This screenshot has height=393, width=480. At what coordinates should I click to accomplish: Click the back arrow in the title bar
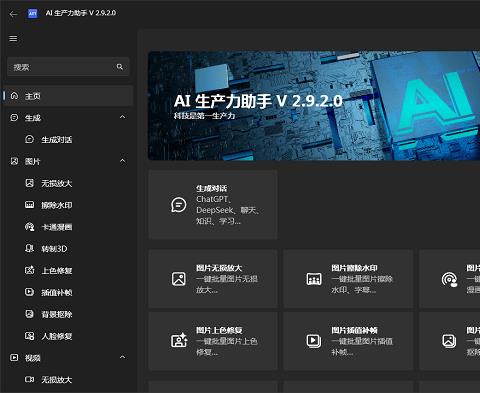13,14
